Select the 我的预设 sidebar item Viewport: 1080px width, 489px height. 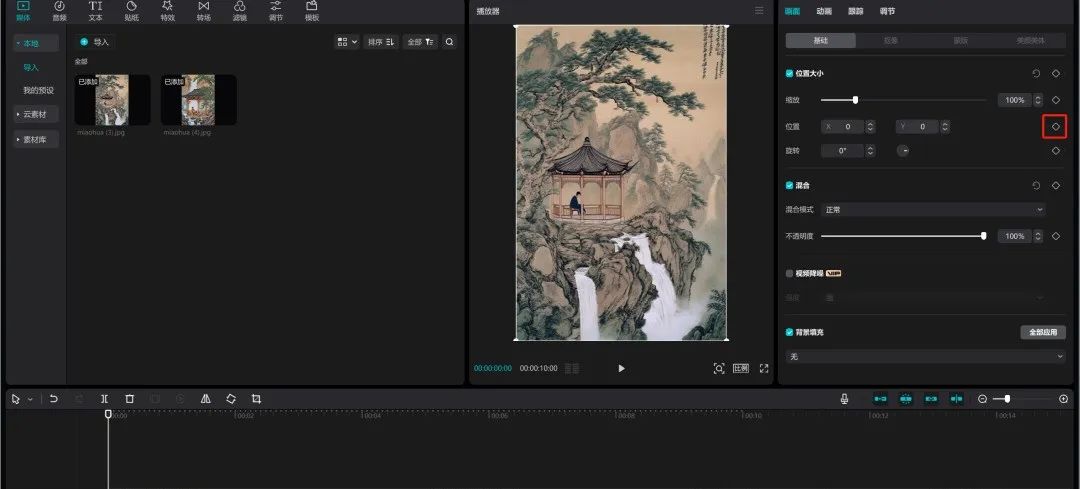pyautogui.click(x=39, y=90)
